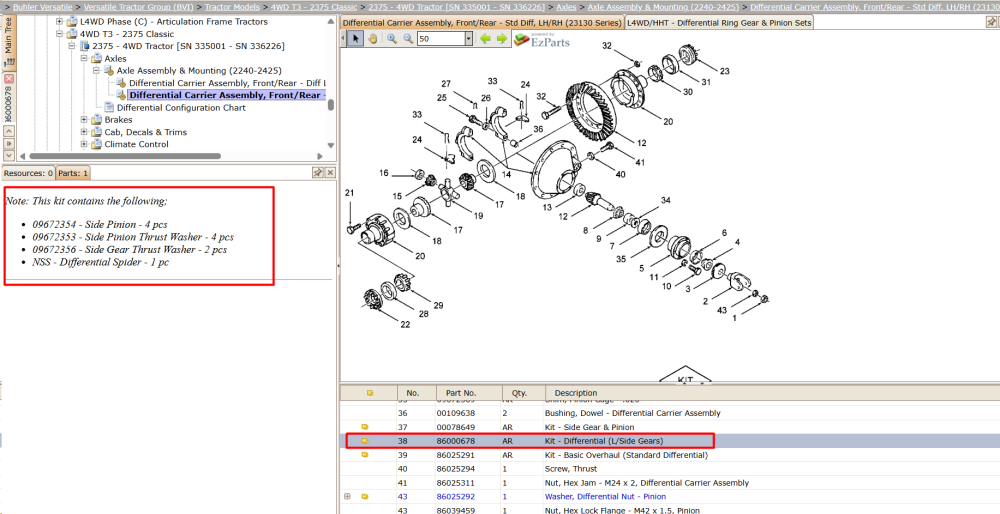1000x514 pixels.
Task: Click the Axles folder icon
Action: [96, 59]
